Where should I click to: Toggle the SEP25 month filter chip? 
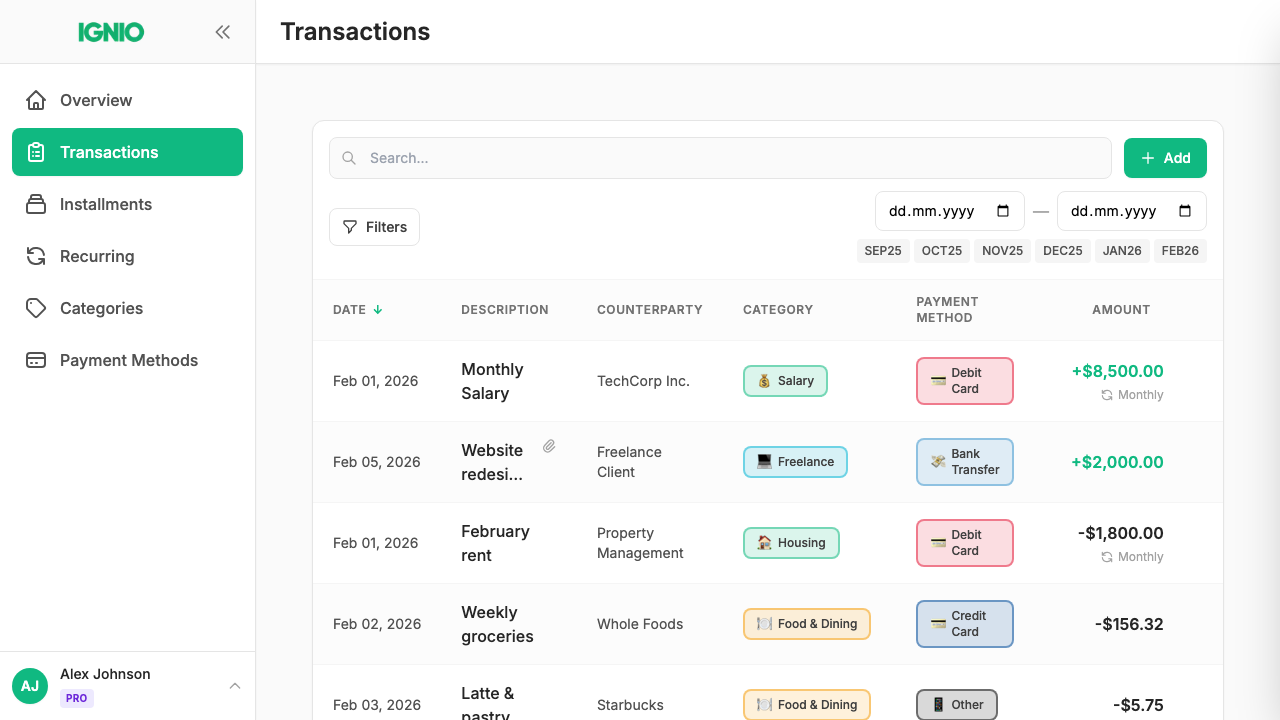883,250
